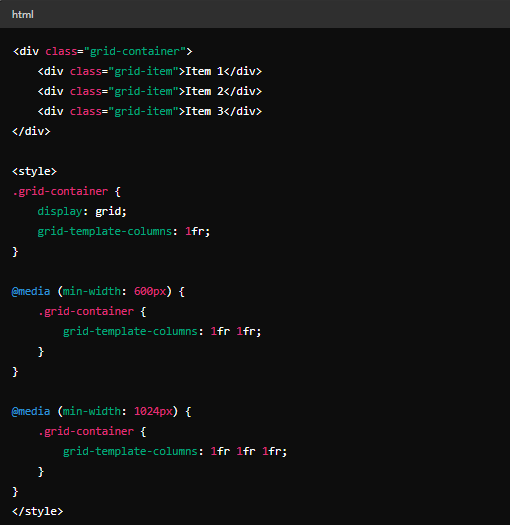Click the opening style tag
This screenshot has height=525, width=510.
pos(34,171)
